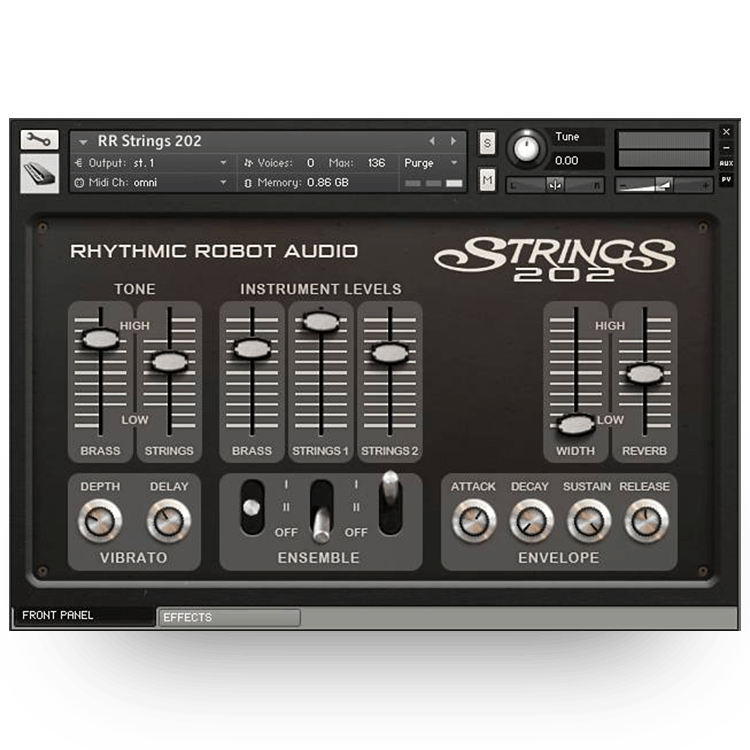Click the Brass instrument level fader
750x750 pixels.
(252, 348)
